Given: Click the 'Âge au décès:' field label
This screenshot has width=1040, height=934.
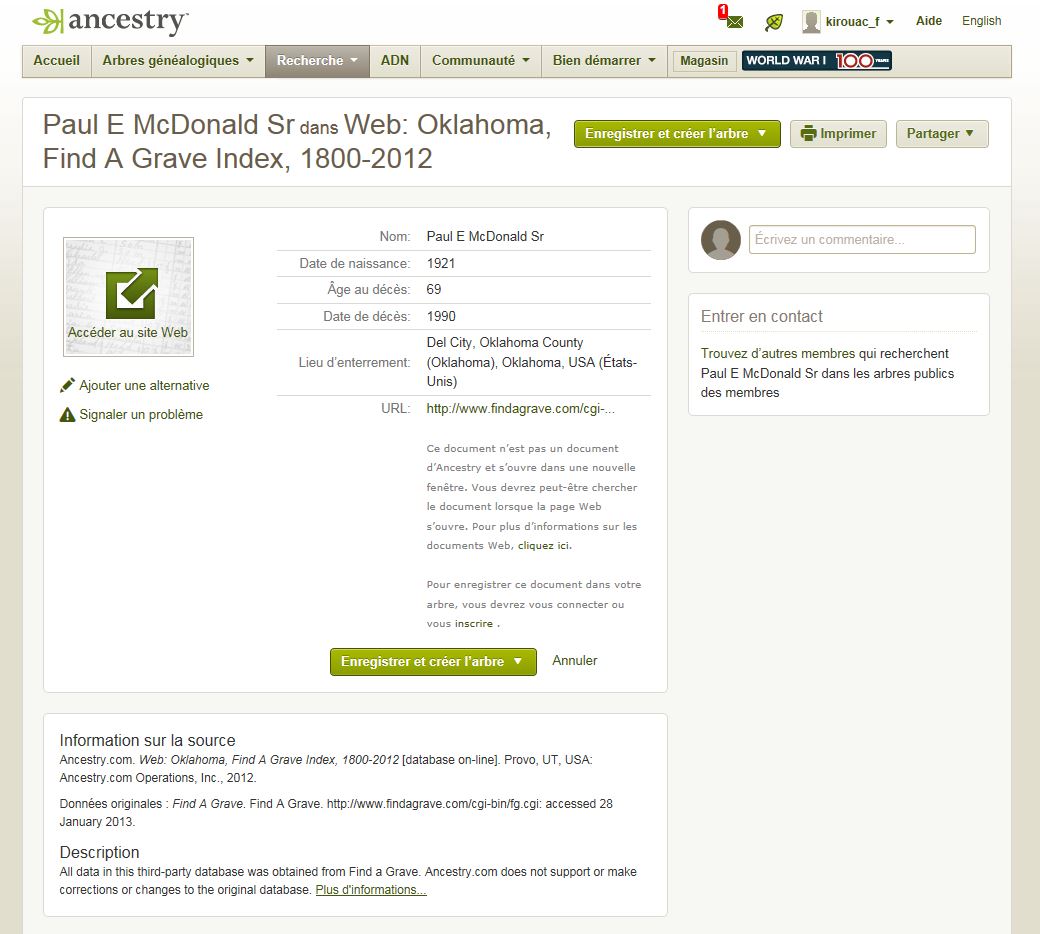Looking at the screenshot, I should click(369, 289).
